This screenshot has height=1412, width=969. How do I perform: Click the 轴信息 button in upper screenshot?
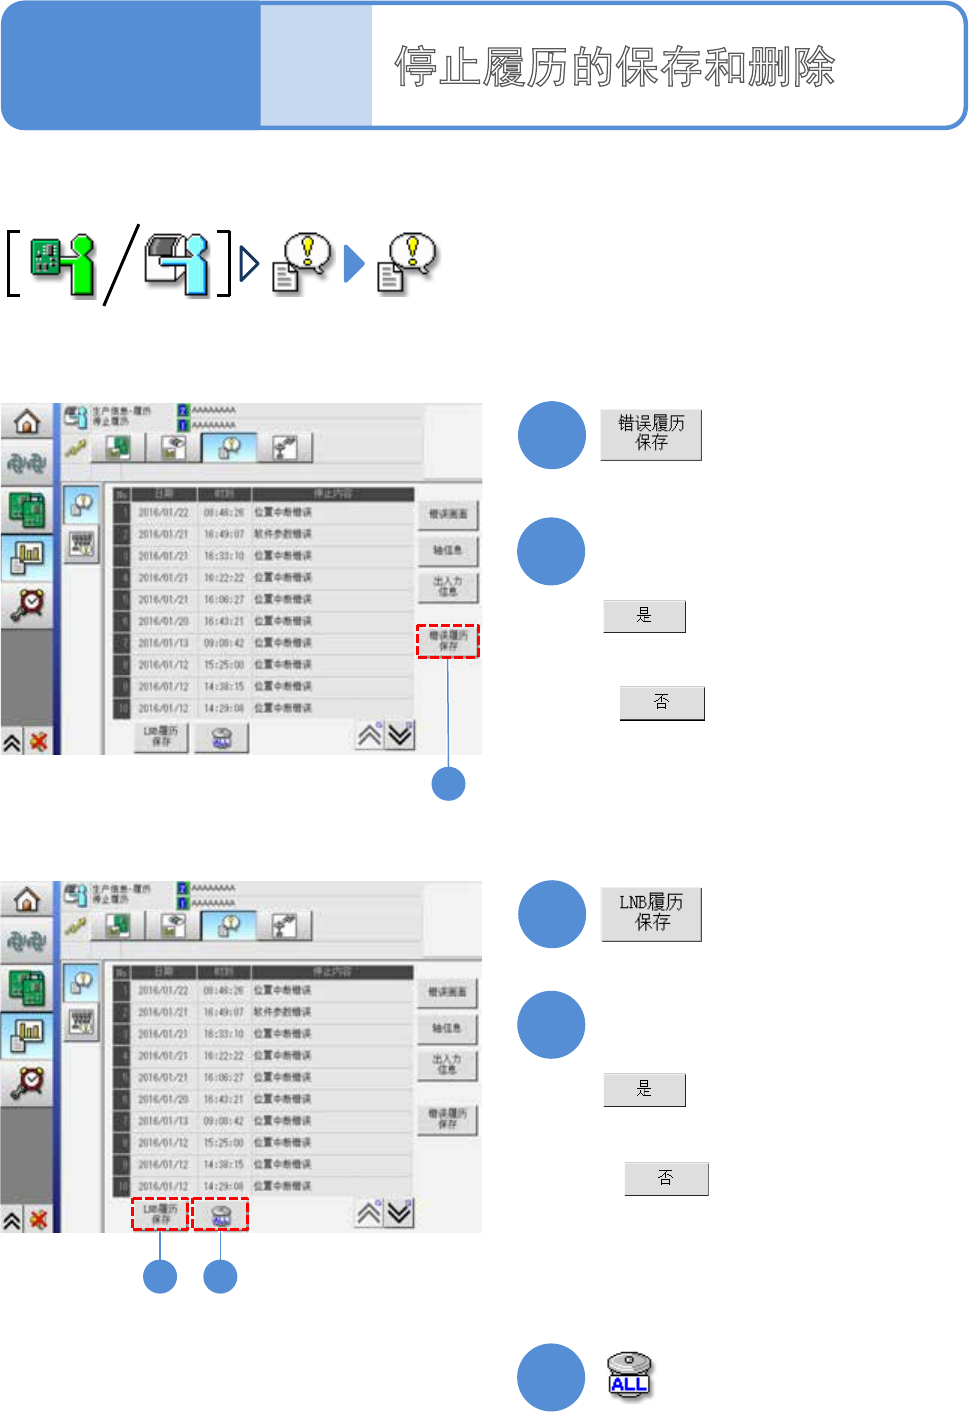coord(447,550)
